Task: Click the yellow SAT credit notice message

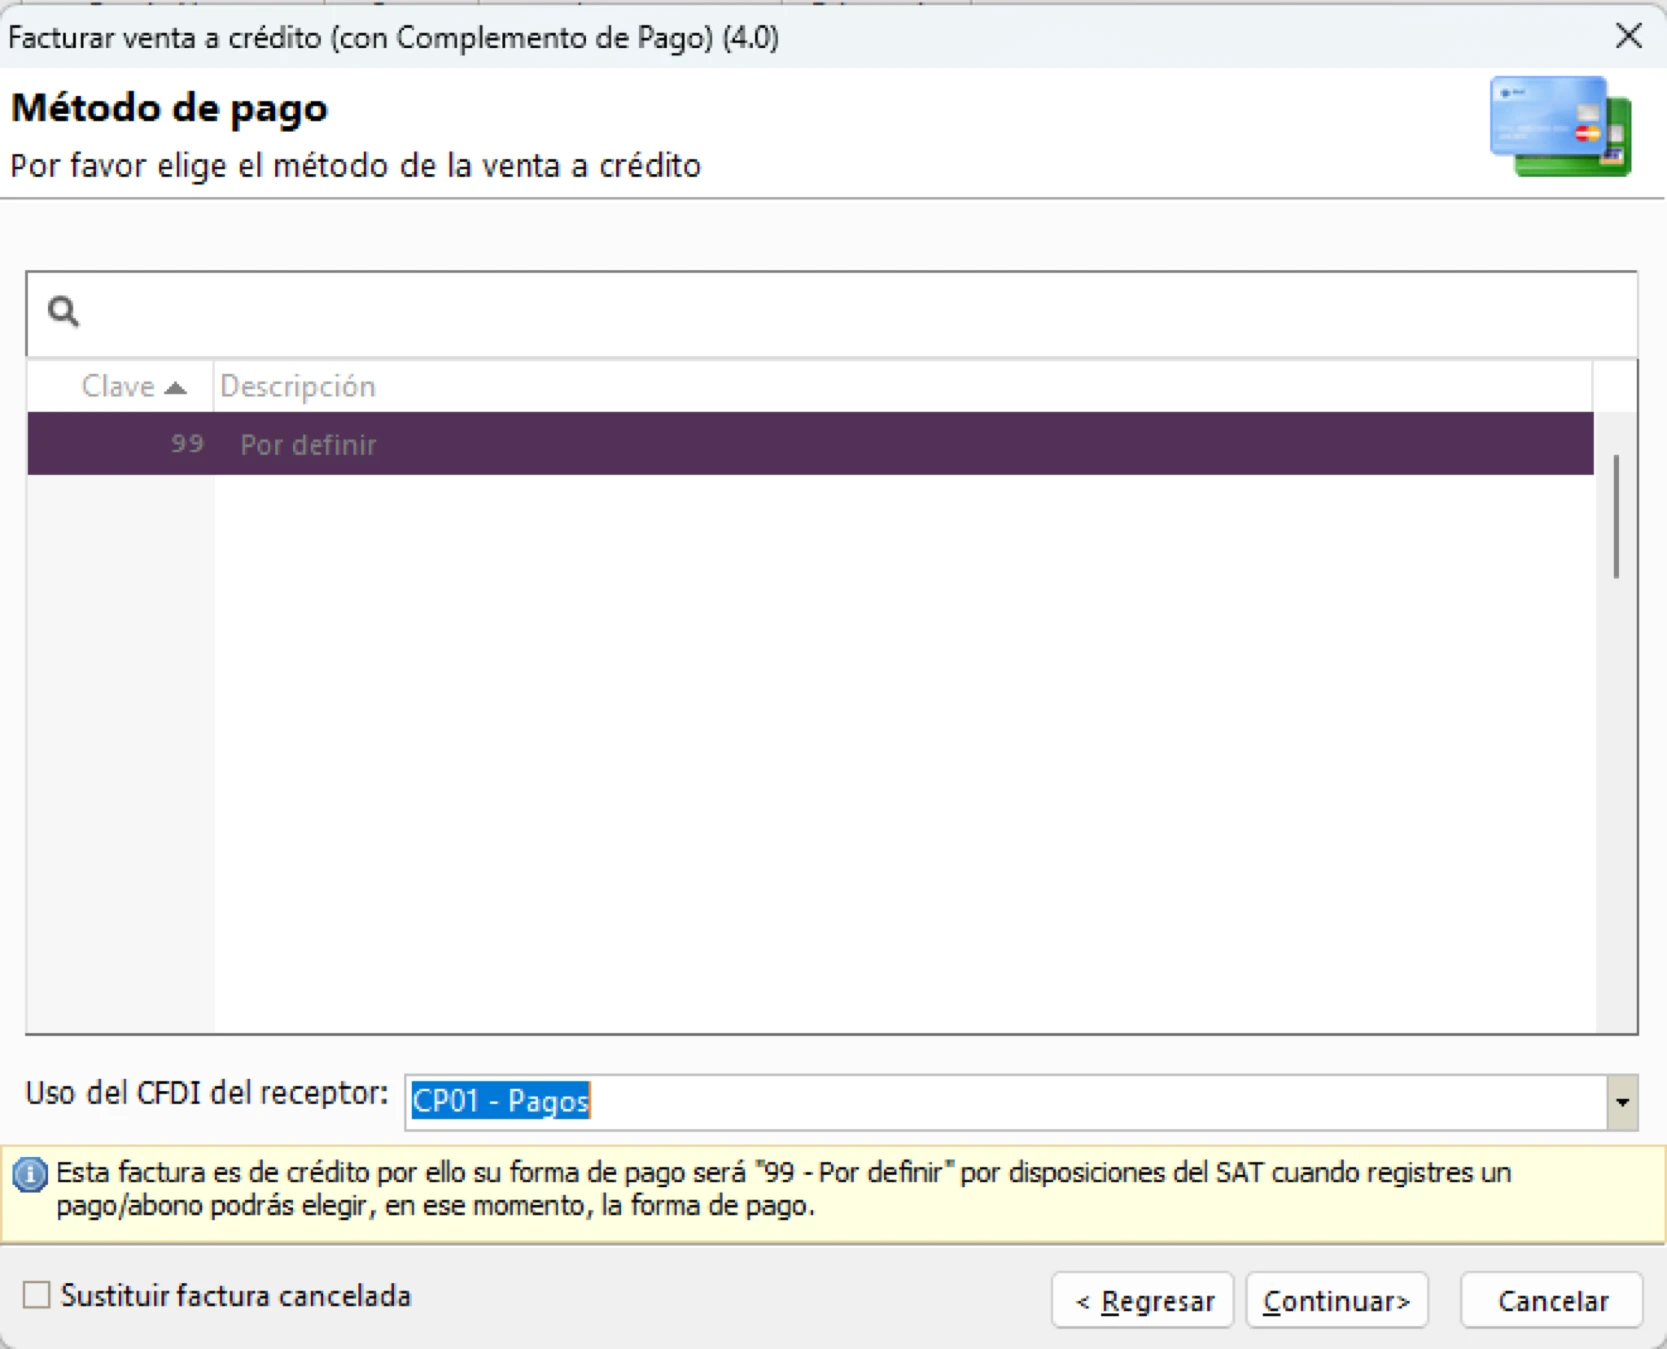Action: (782, 1189)
